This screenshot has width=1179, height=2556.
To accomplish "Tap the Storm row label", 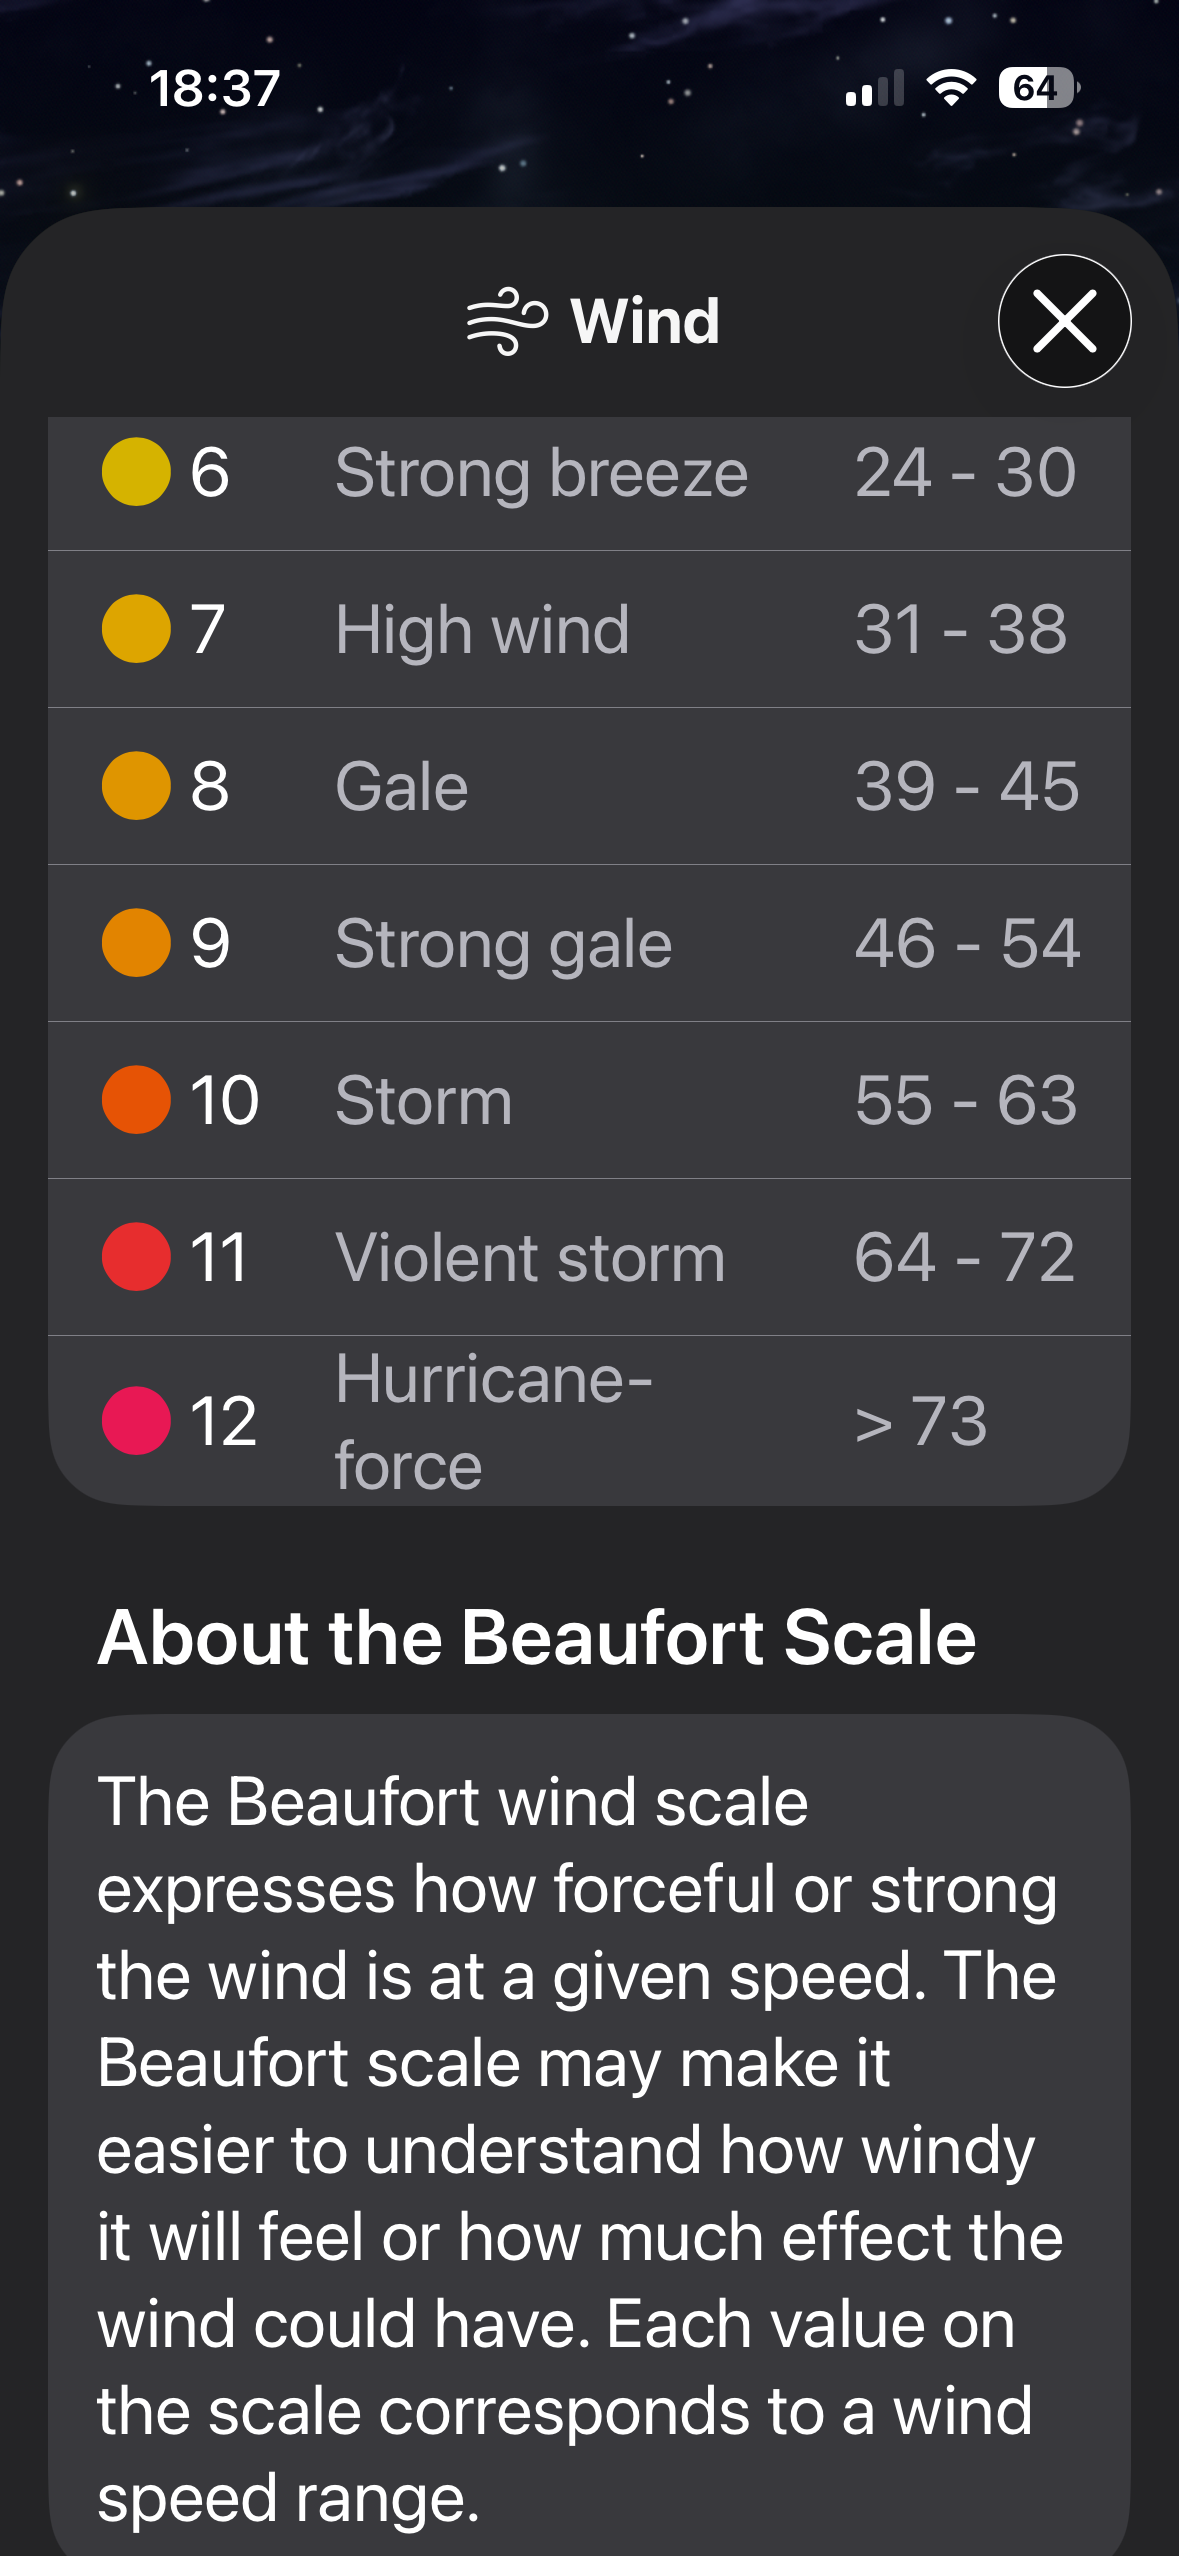I will point(423,1100).
